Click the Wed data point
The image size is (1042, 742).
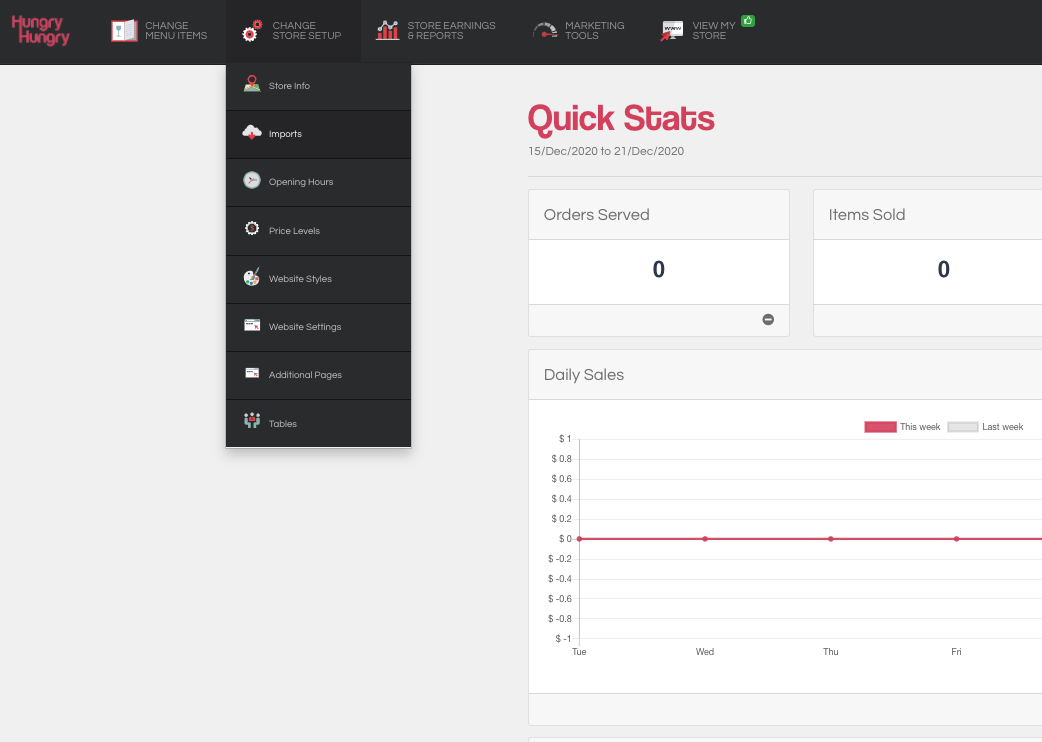(705, 539)
